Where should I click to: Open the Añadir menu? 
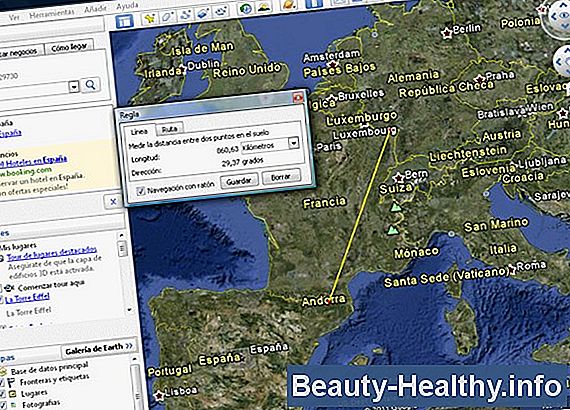(x=95, y=9)
